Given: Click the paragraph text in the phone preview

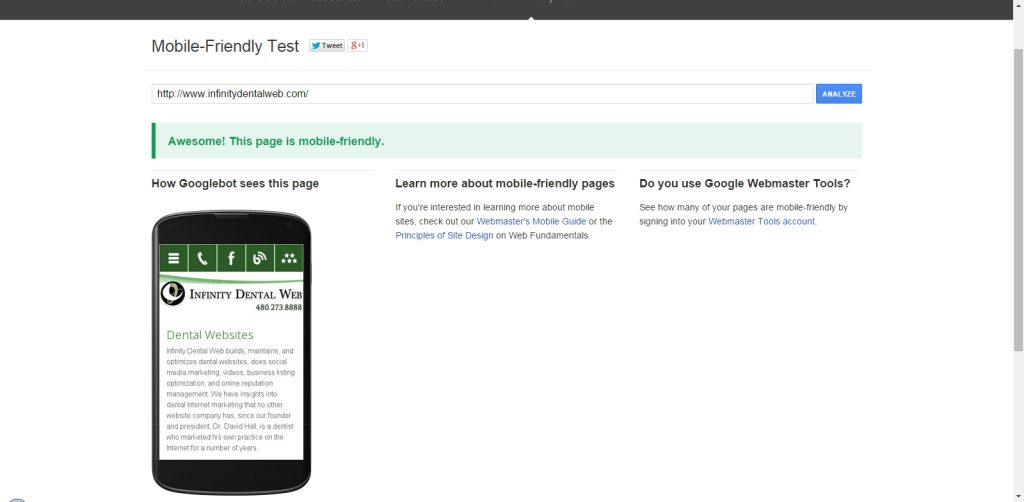Looking at the screenshot, I should (231, 400).
